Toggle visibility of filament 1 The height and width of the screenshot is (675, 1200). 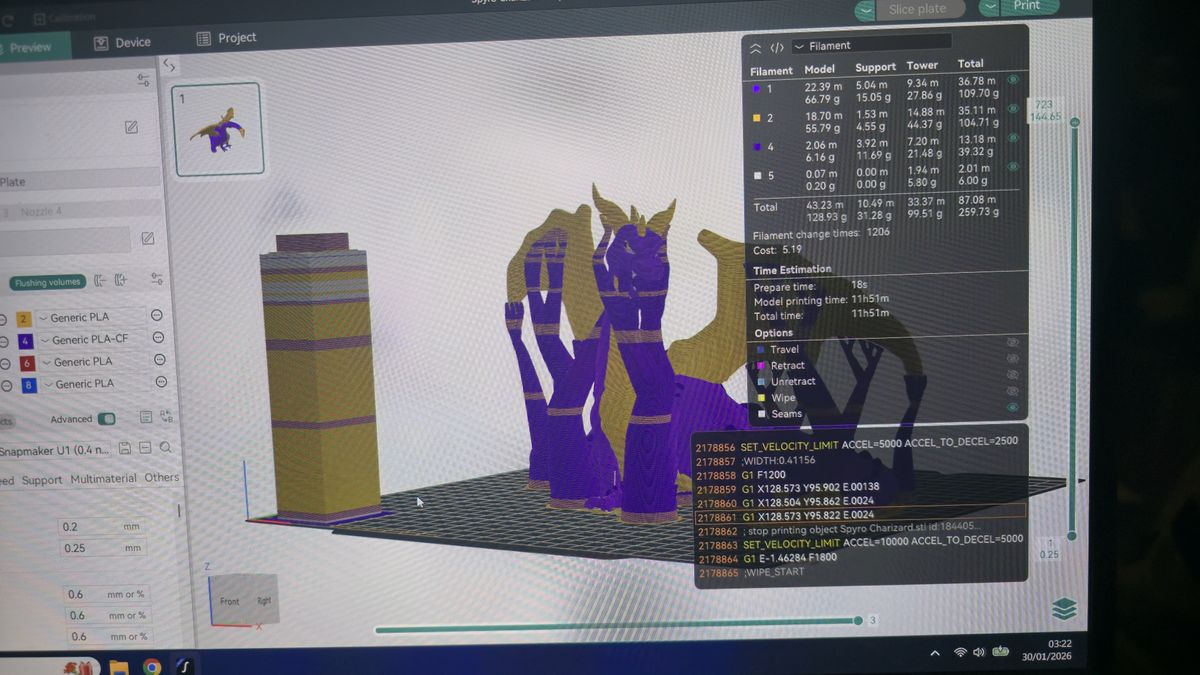(1012, 79)
